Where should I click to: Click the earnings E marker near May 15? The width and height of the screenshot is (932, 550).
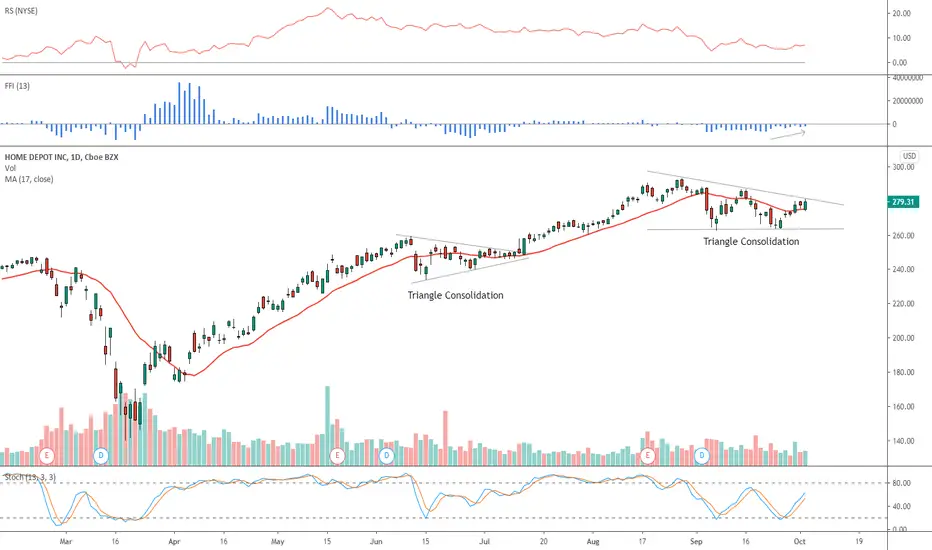pyautogui.click(x=338, y=456)
